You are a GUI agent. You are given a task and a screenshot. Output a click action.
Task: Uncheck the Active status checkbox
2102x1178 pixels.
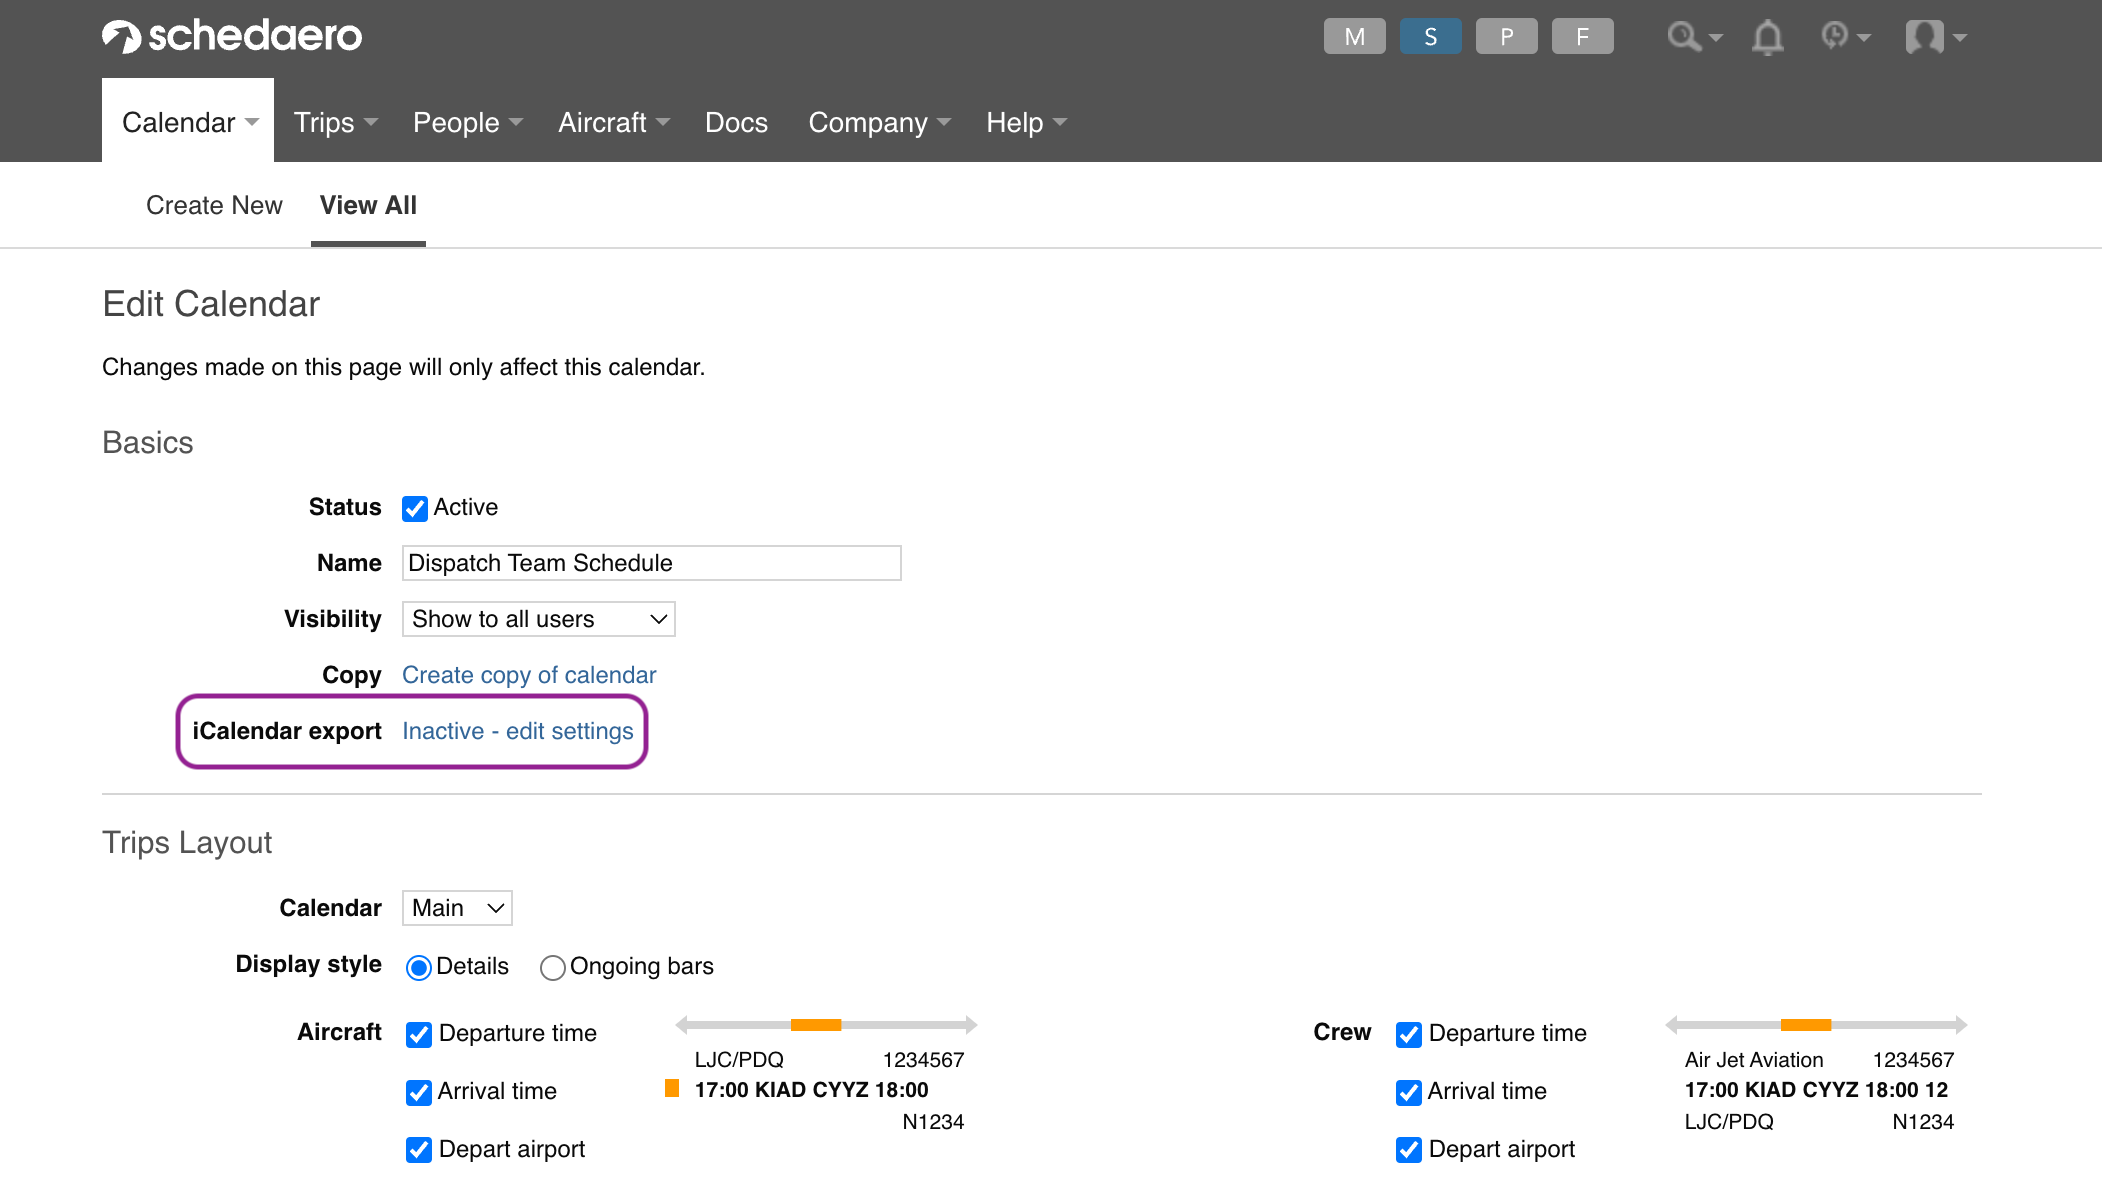point(415,509)
